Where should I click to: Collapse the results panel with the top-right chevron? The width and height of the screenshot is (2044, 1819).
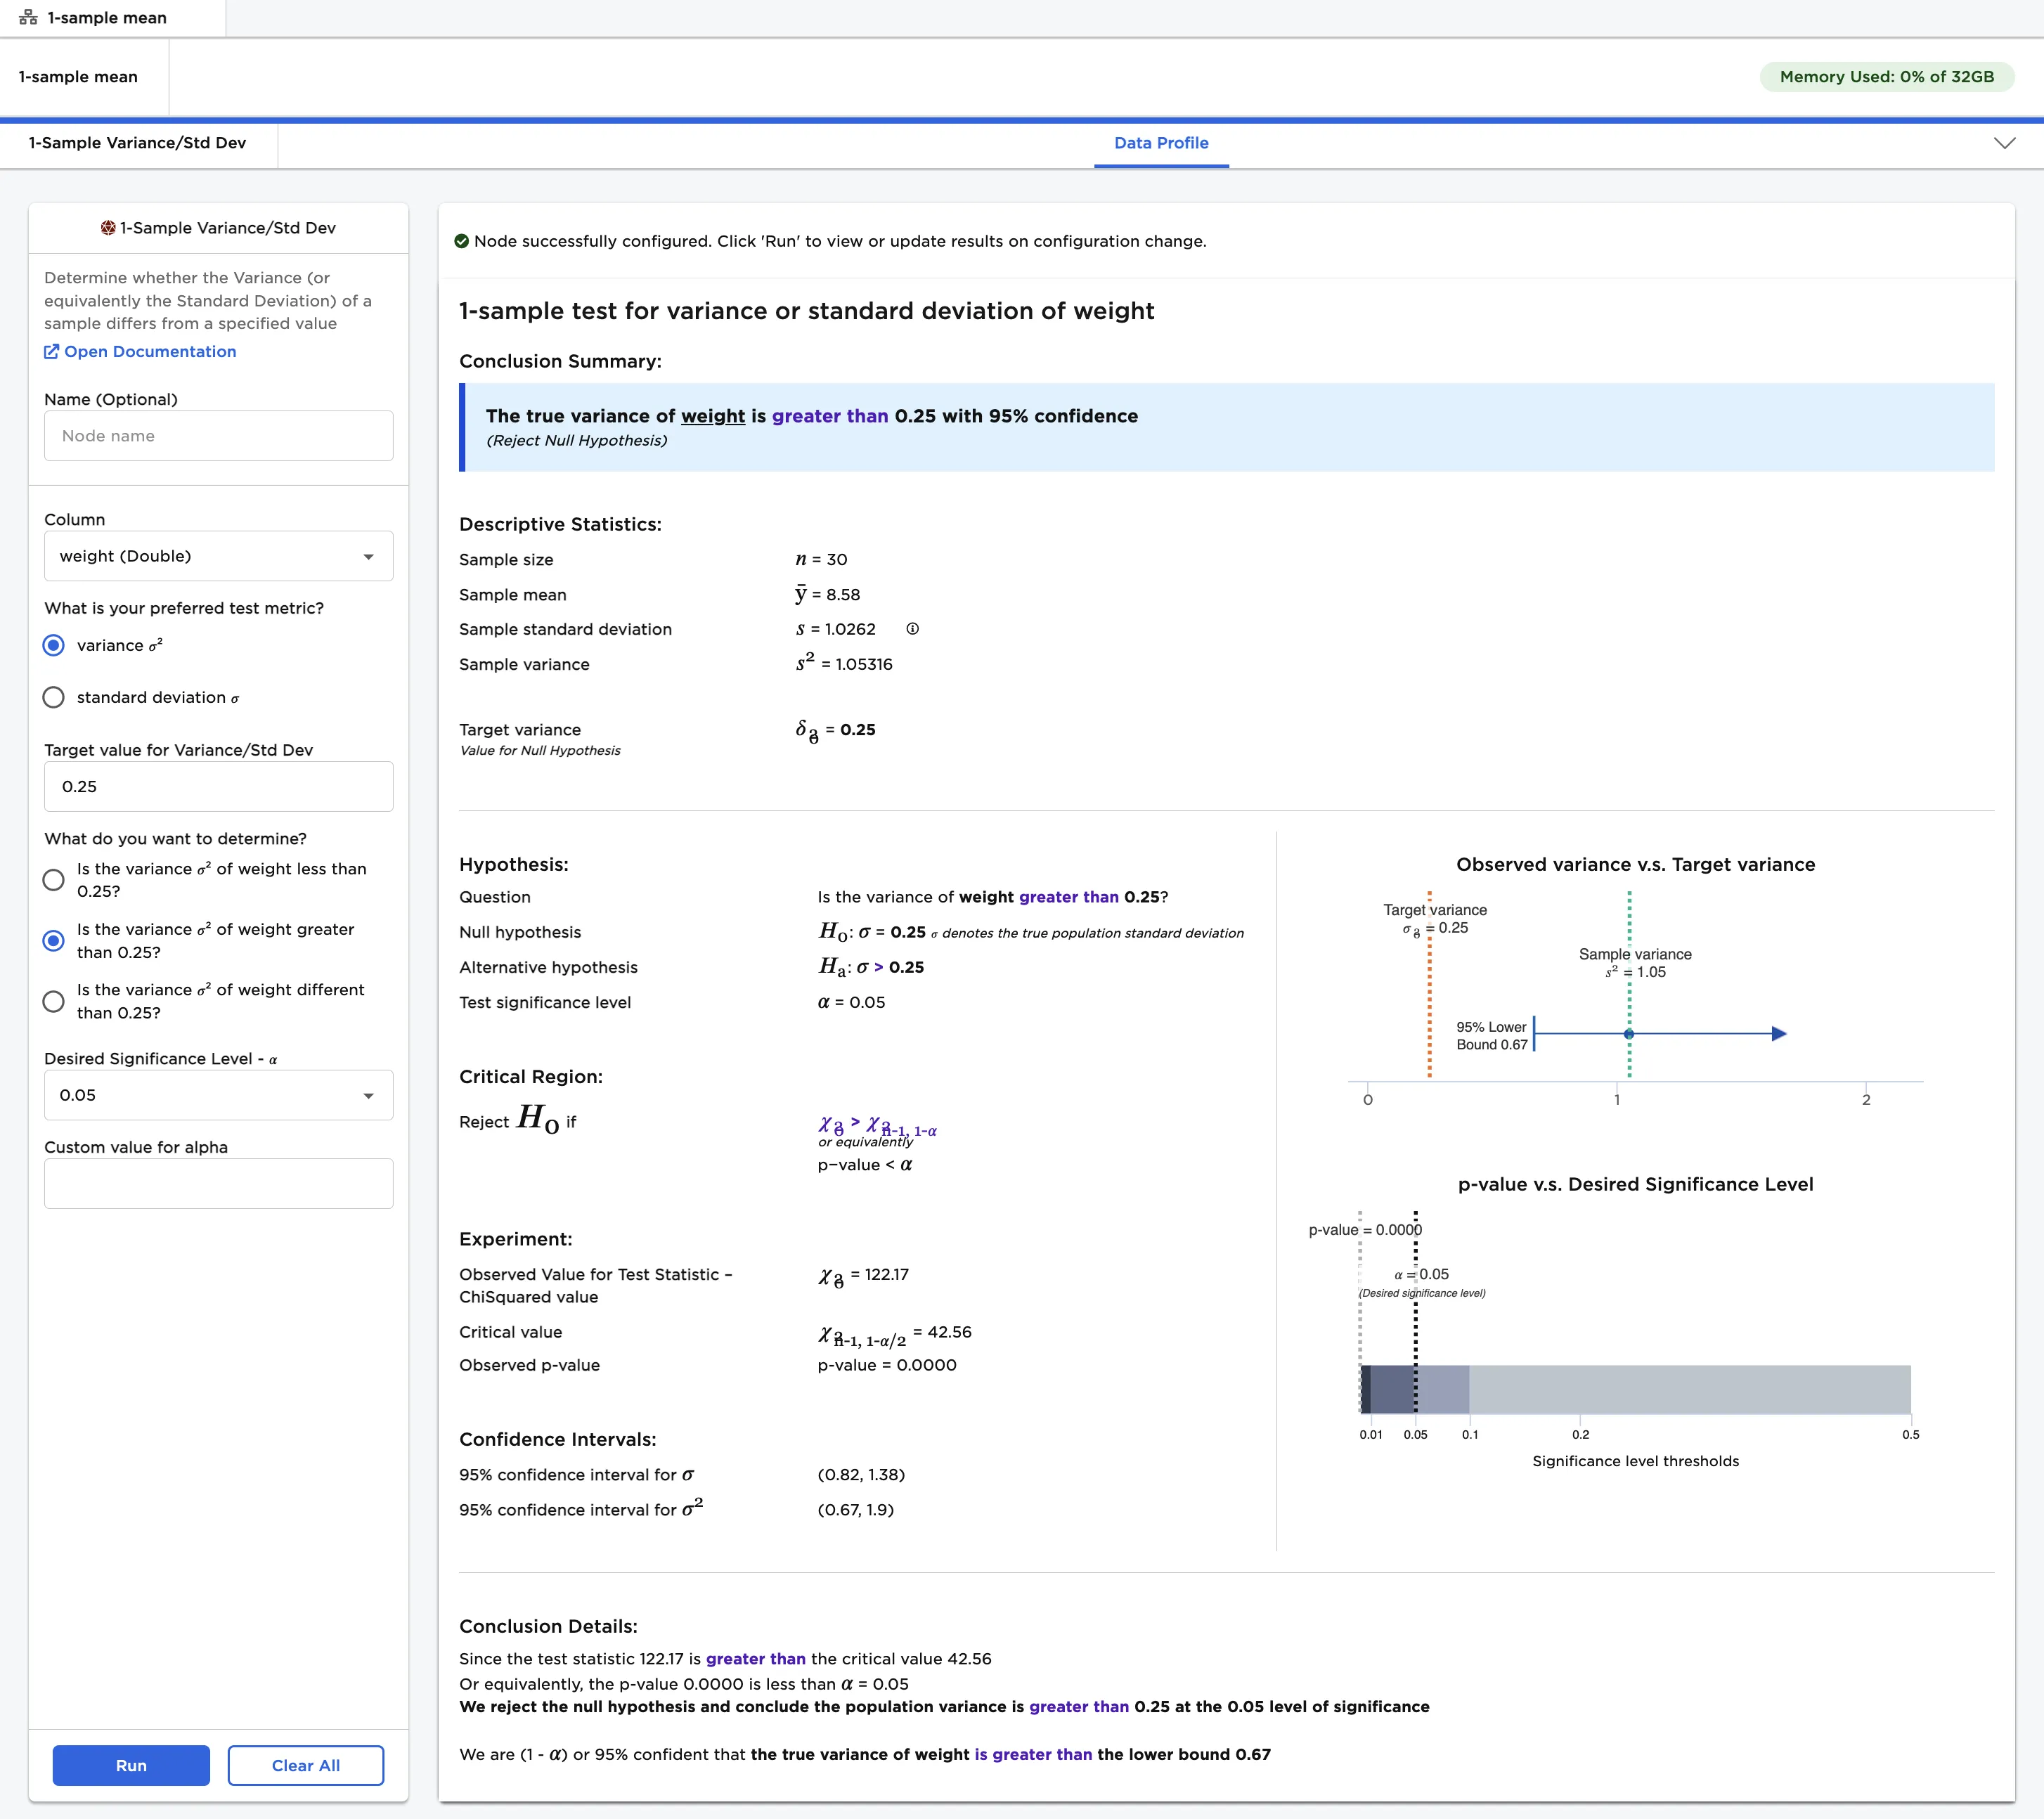(x=2004, y=143)
